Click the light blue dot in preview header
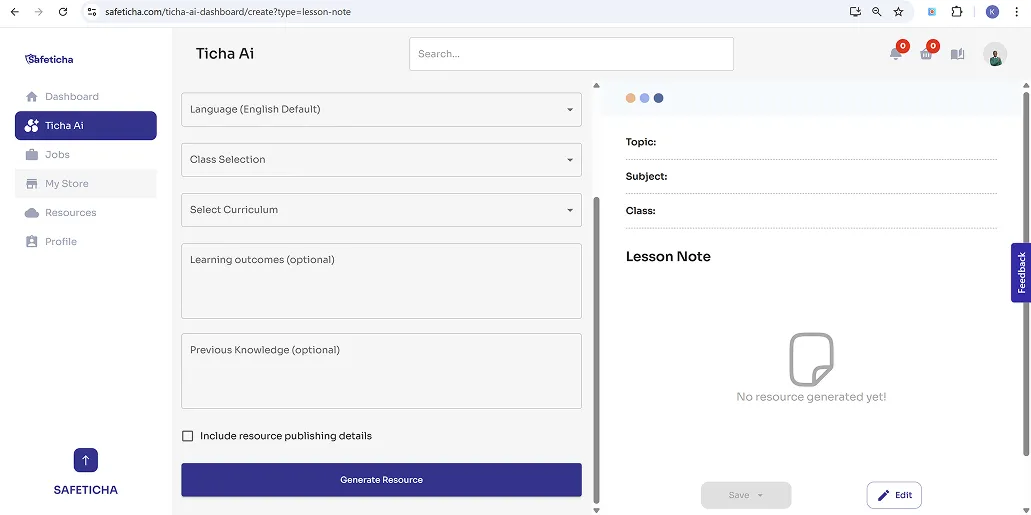The width and height of the screenshot is (1031, 515). coord(644,98)
